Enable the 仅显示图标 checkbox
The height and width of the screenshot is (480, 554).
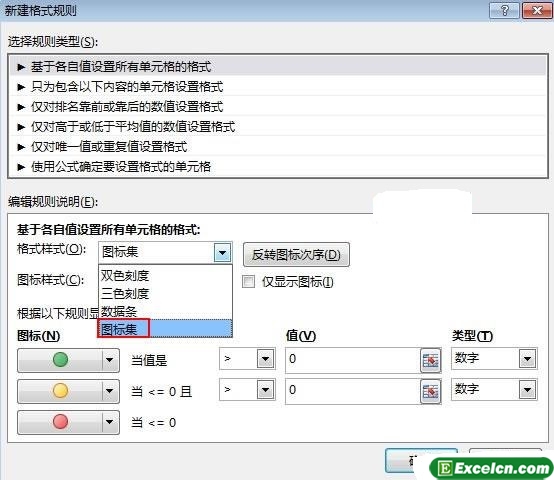248,282
